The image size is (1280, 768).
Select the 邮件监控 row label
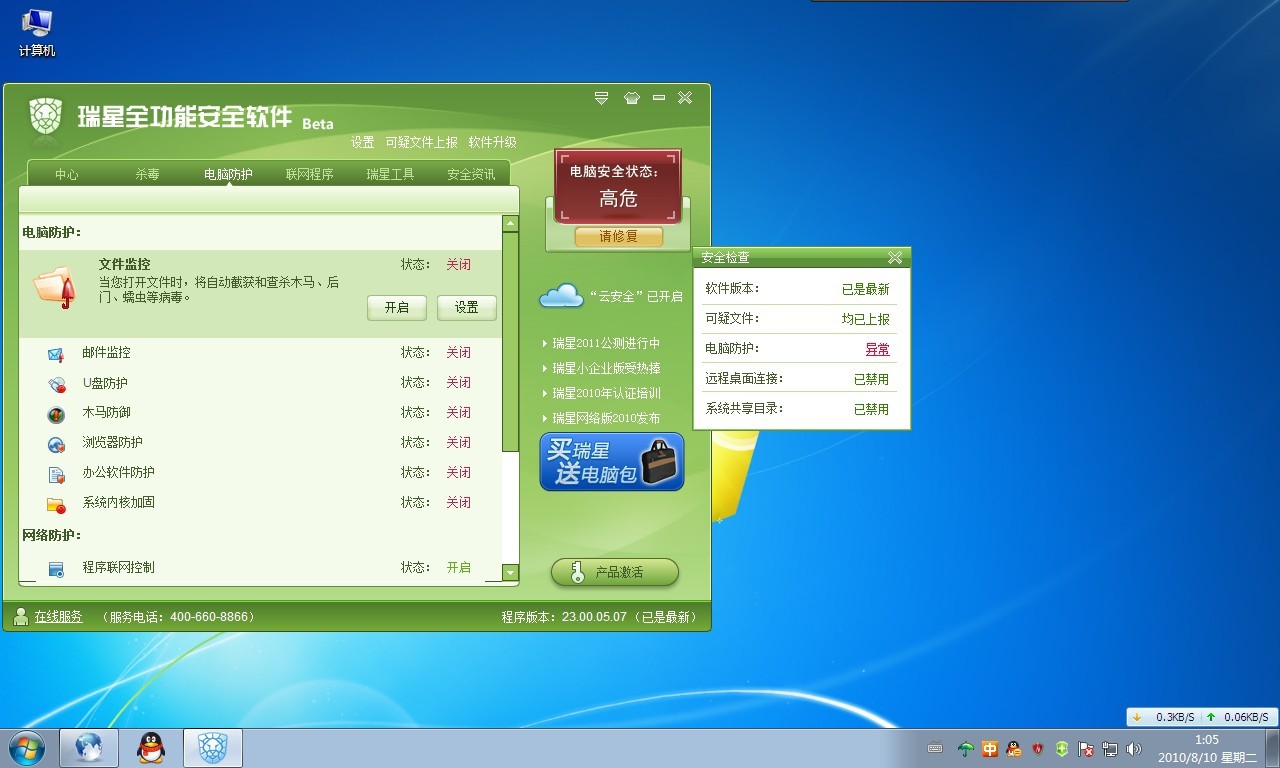tap(106, 353)
